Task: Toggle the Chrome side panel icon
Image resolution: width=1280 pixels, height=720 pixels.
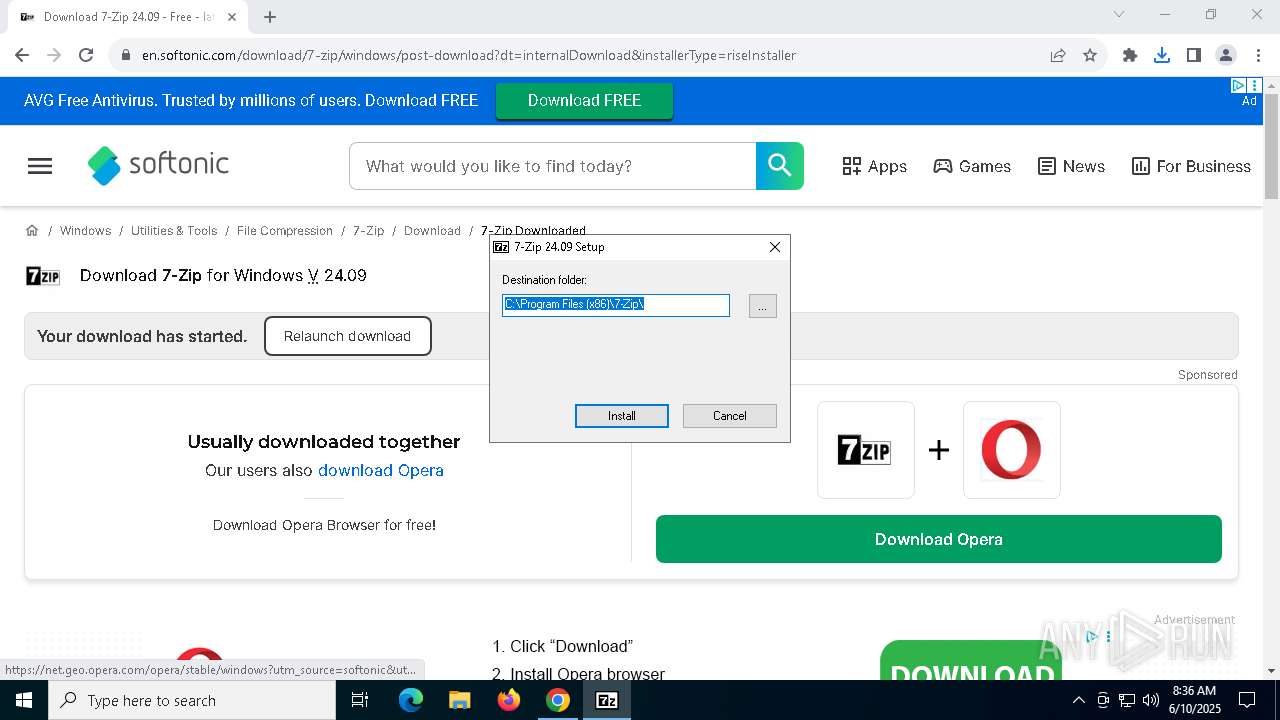Action: tap(1194, 55)
